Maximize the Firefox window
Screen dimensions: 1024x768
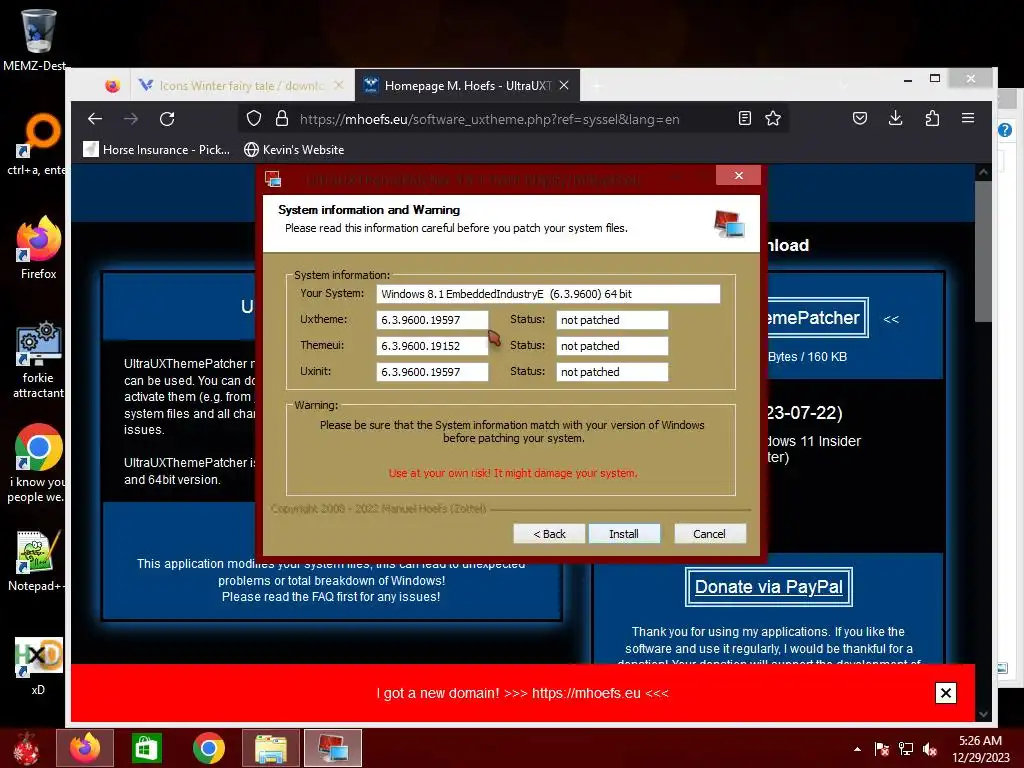(935, 78)
